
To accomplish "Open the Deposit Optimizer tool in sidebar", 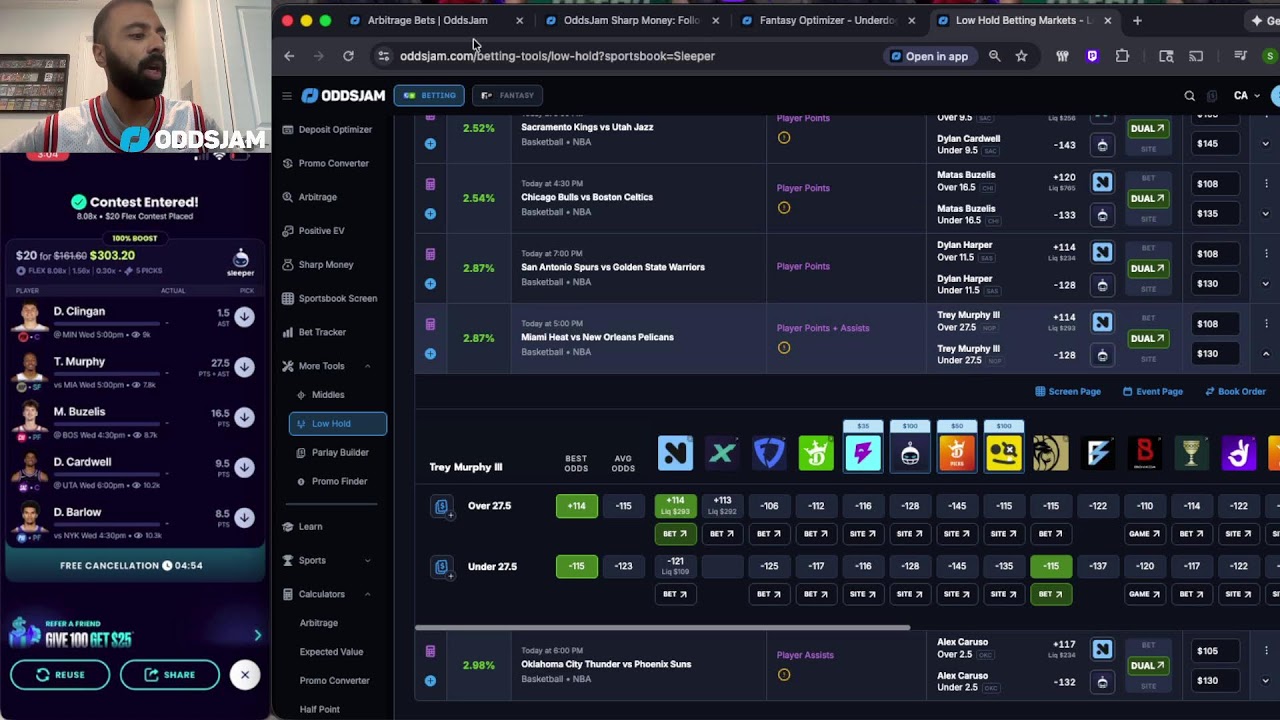I will pos(335,129).
